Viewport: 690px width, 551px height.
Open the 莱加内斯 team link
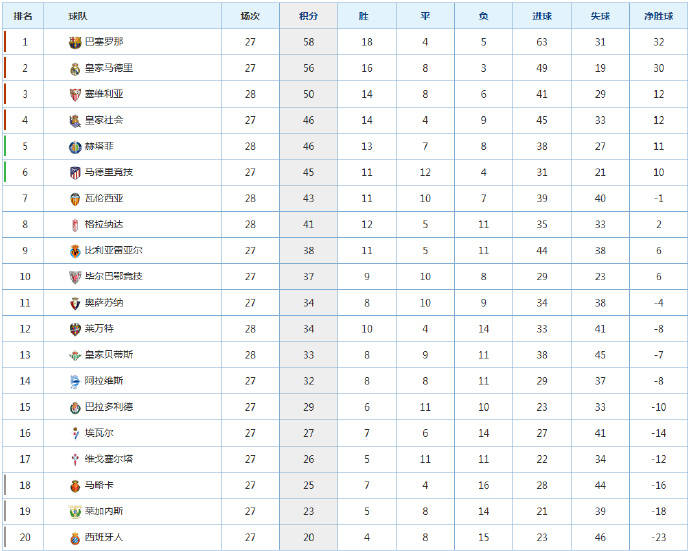coord(104,511)
